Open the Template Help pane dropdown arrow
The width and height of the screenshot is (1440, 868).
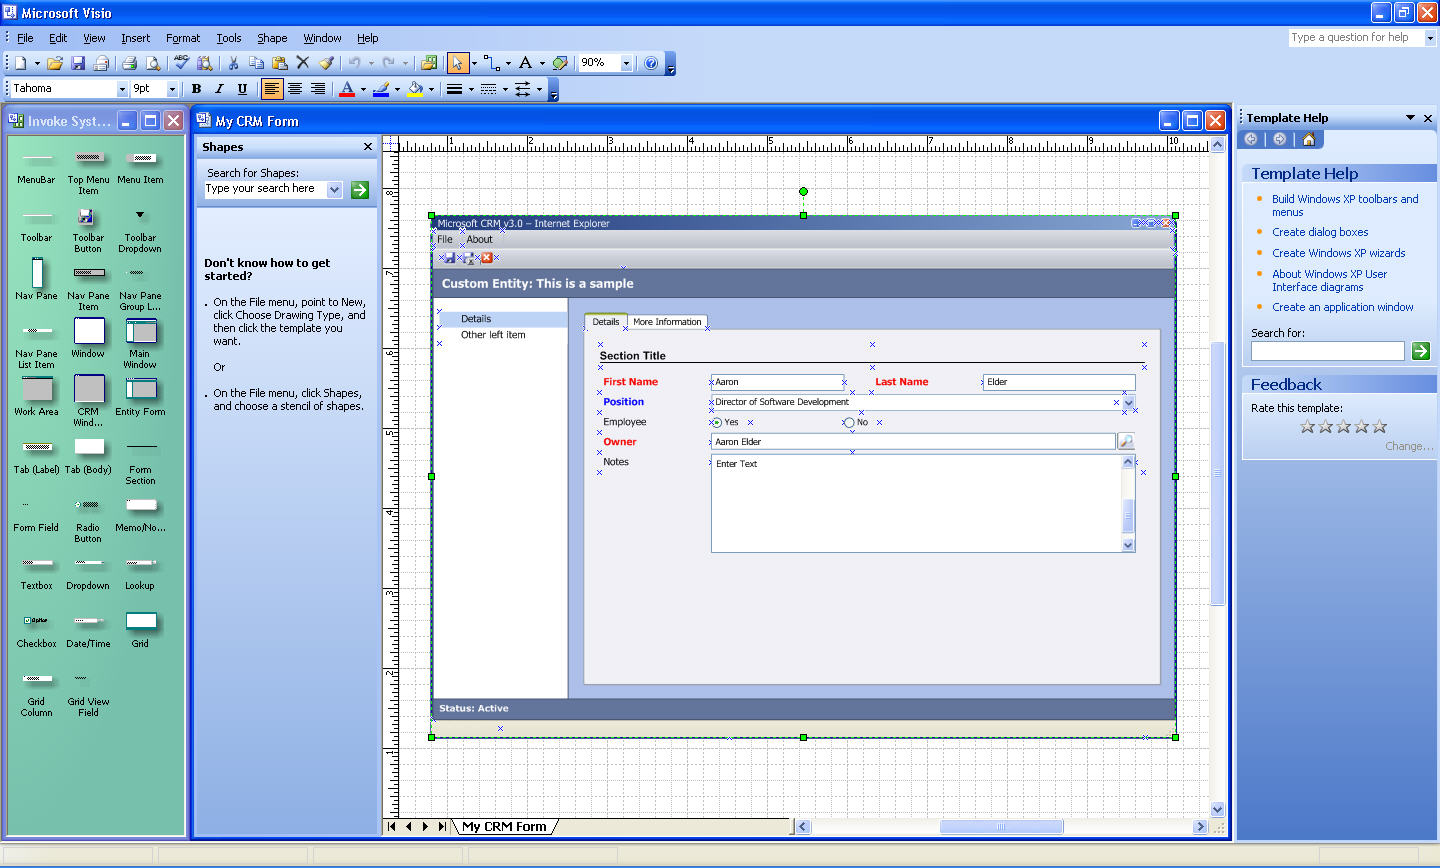click(x=1410, y=118)
